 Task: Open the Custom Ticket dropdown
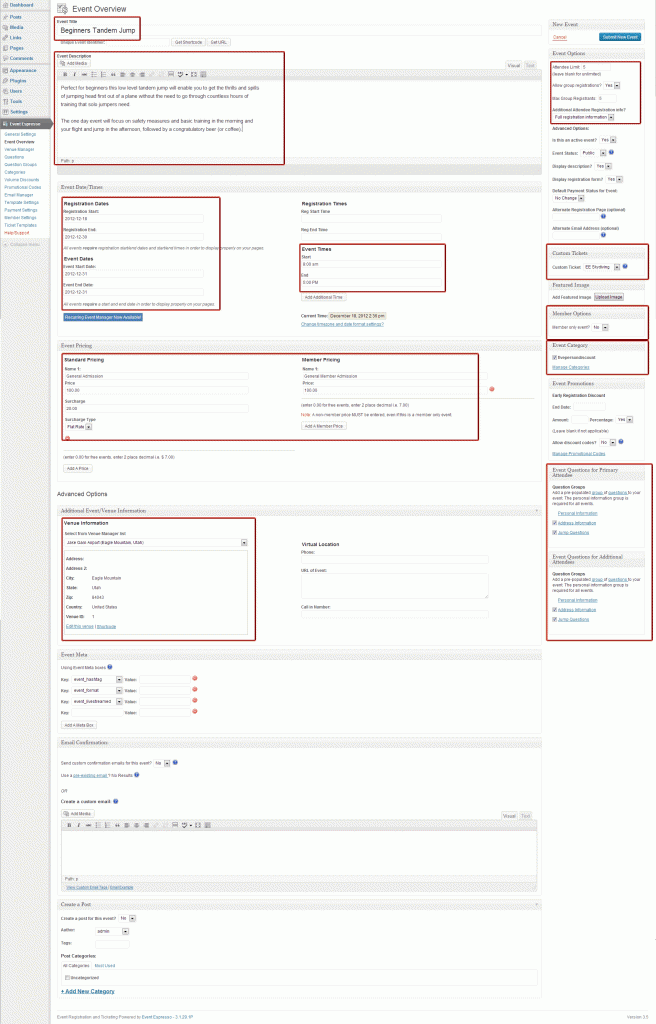click(602, 267)
